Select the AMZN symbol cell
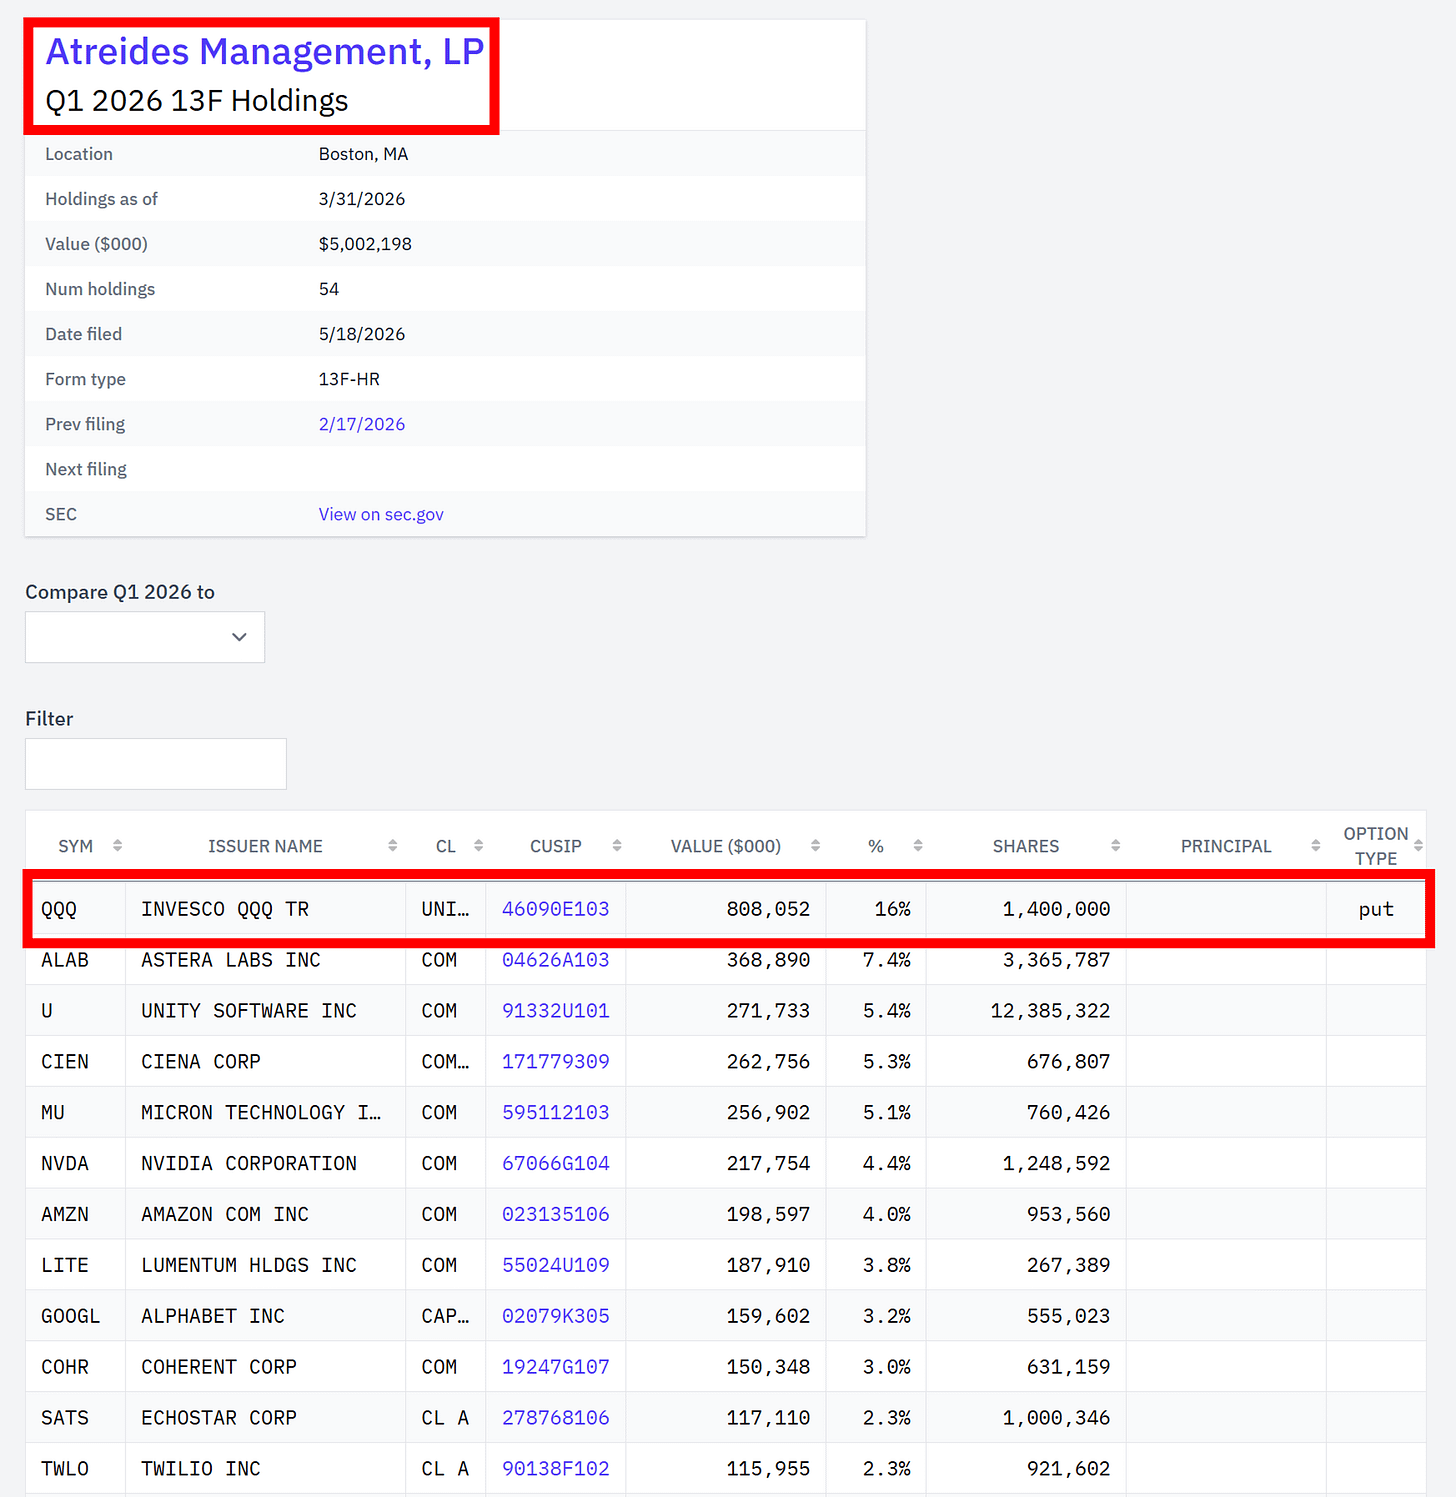This screenshot has width=1456, height=1497. point(76,1215)
